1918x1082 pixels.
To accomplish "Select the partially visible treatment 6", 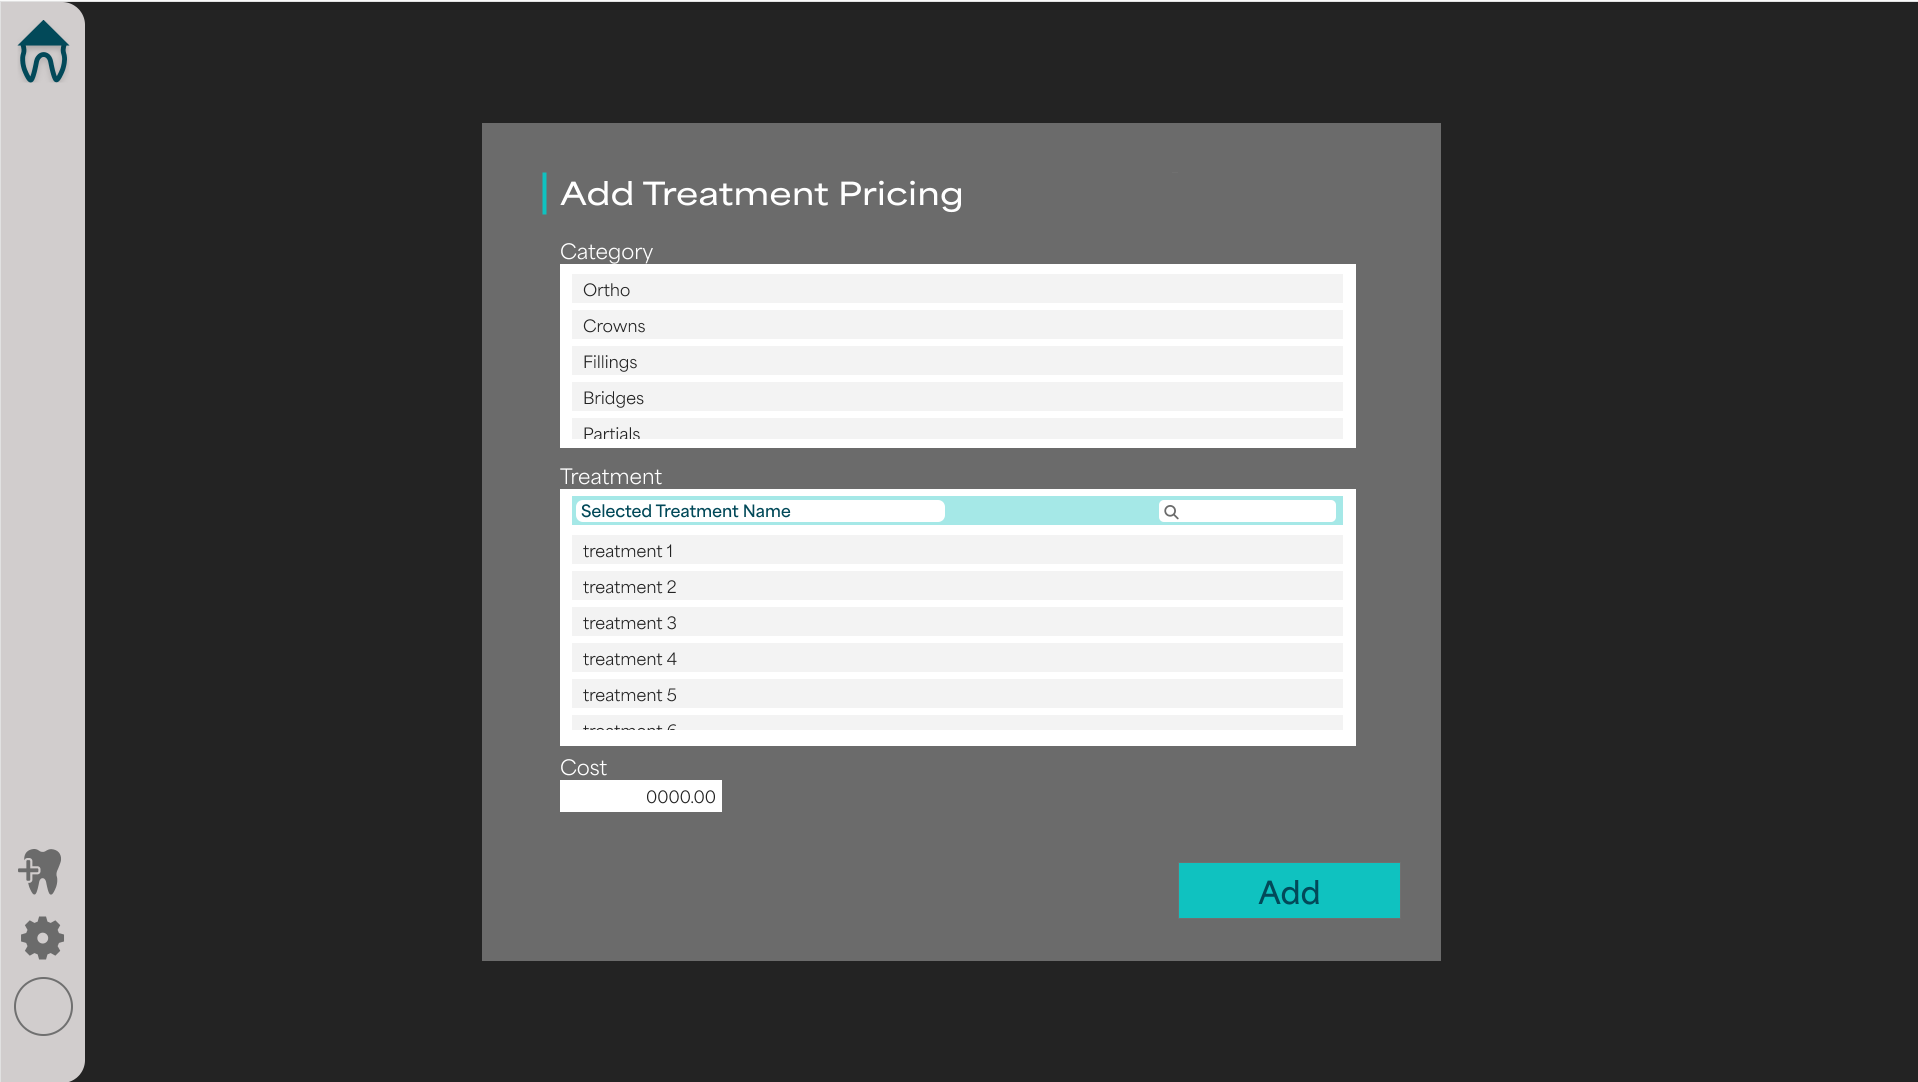I will (957, 723).
